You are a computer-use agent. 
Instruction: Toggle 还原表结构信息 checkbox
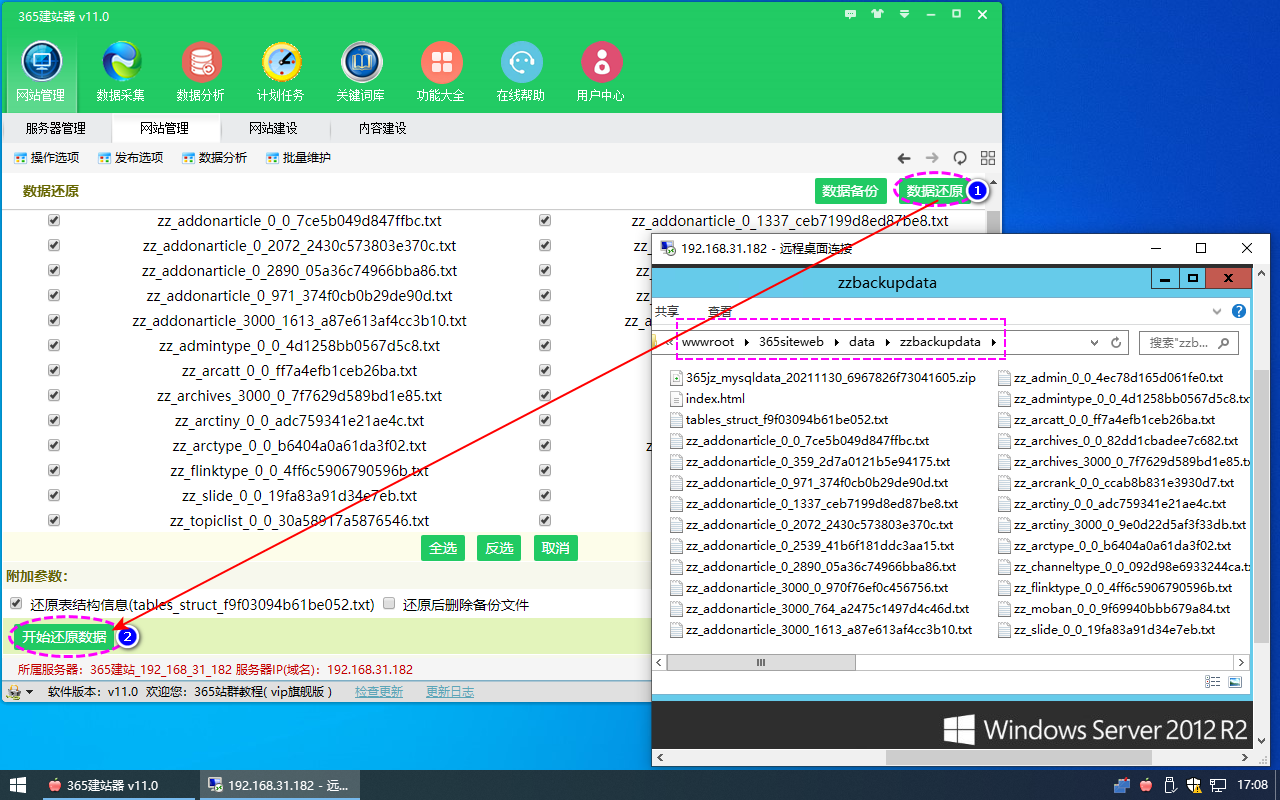pyautogui.click(x=16, y=604)
